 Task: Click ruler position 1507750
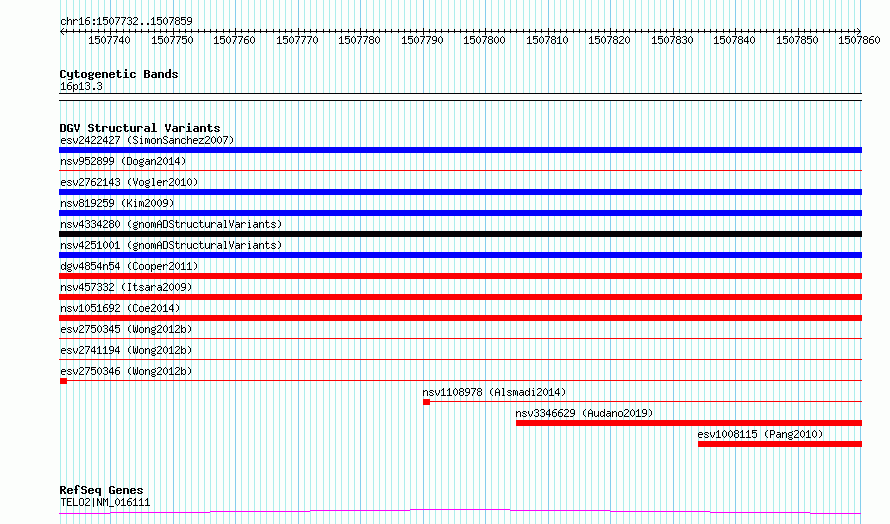coord(172,40)
